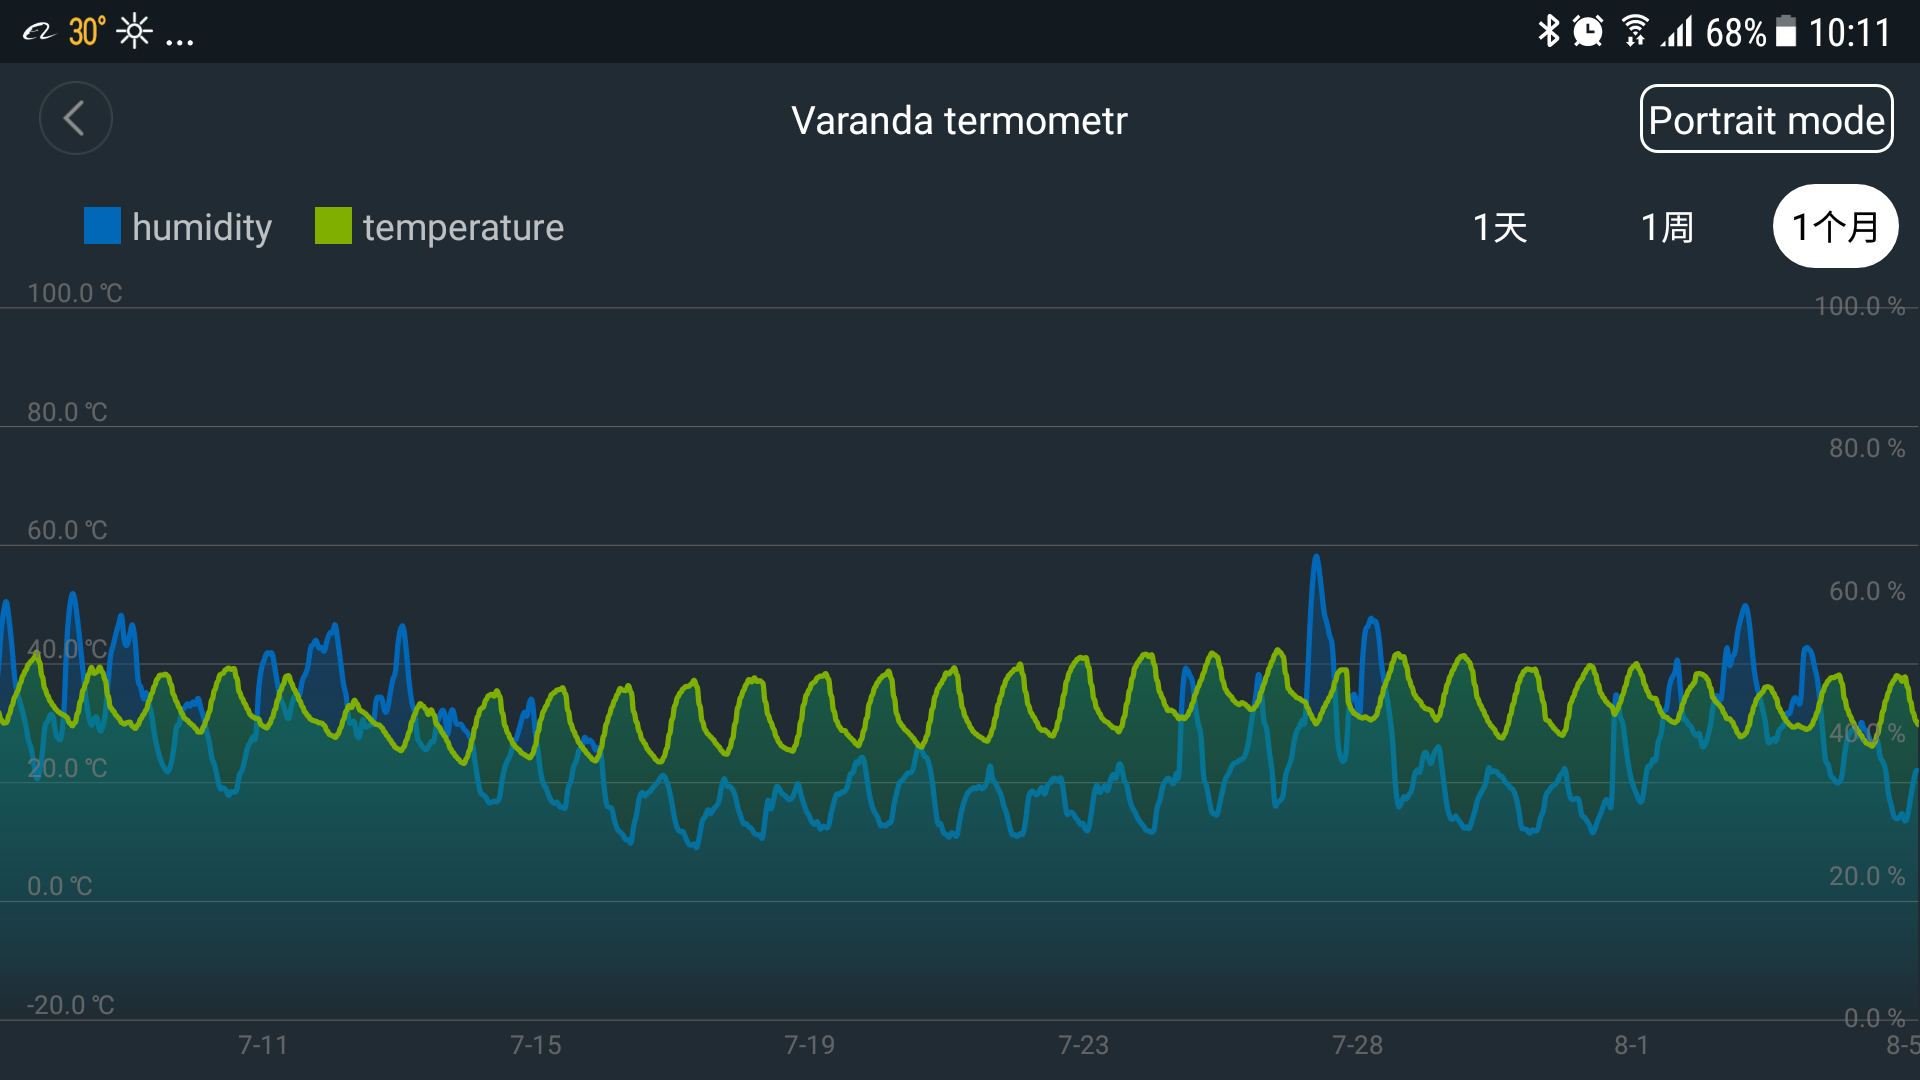Image resolution: width=1920 pixels, height=1080 pixels.
Task: Tap the 30° weather notification
Action: pos(87,32)
